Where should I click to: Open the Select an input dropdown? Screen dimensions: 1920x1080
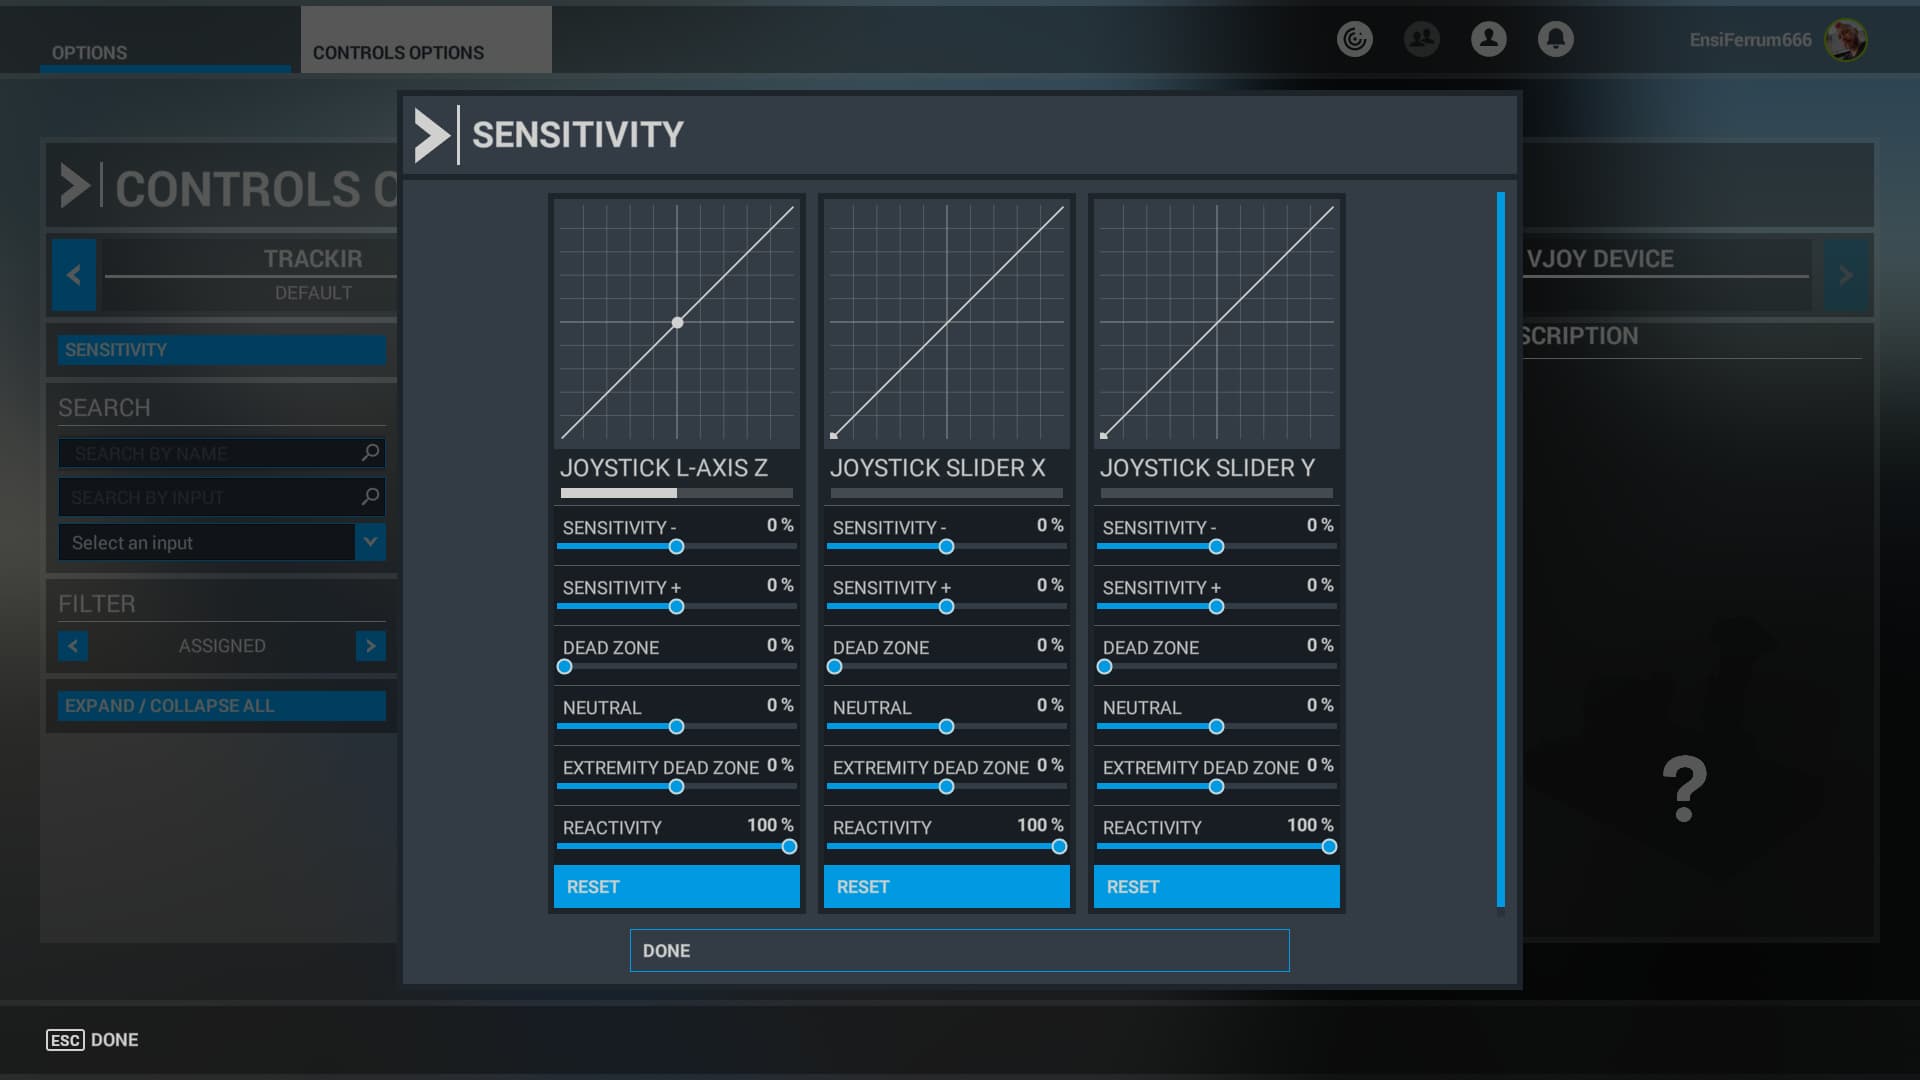[x=222, y=542]
